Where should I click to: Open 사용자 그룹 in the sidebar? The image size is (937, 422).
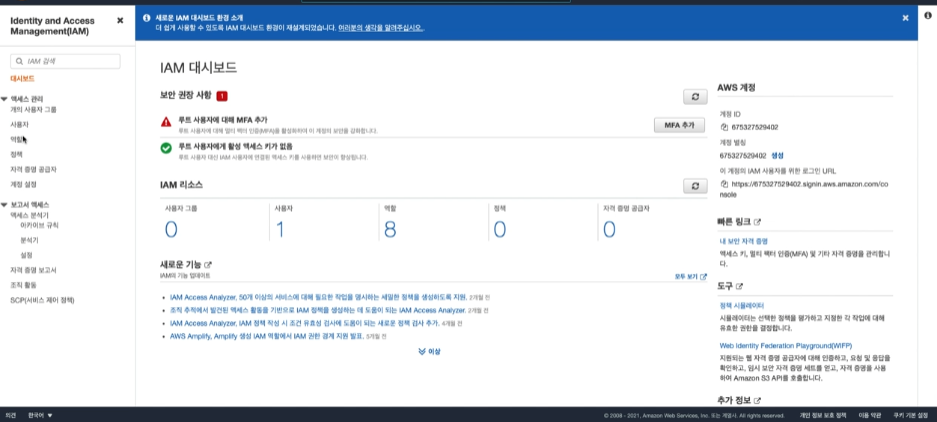[33, 110]
